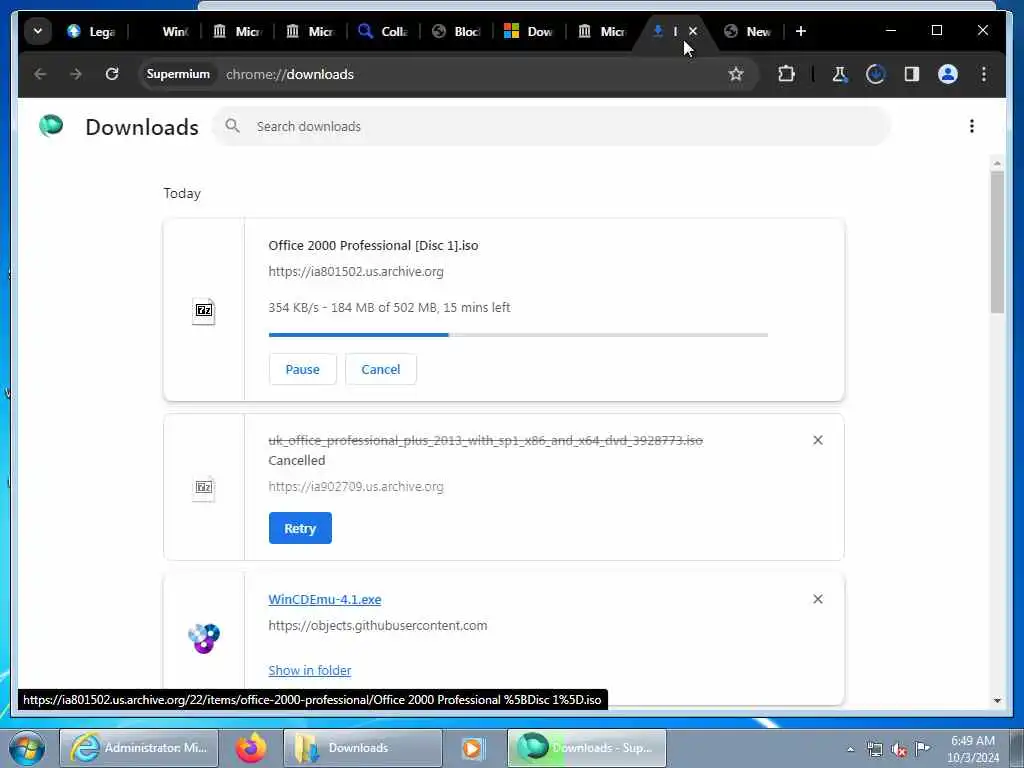Open the Action Center flag icon
The width and height of the screenshot is (1024, 768).
click(923, 748)
